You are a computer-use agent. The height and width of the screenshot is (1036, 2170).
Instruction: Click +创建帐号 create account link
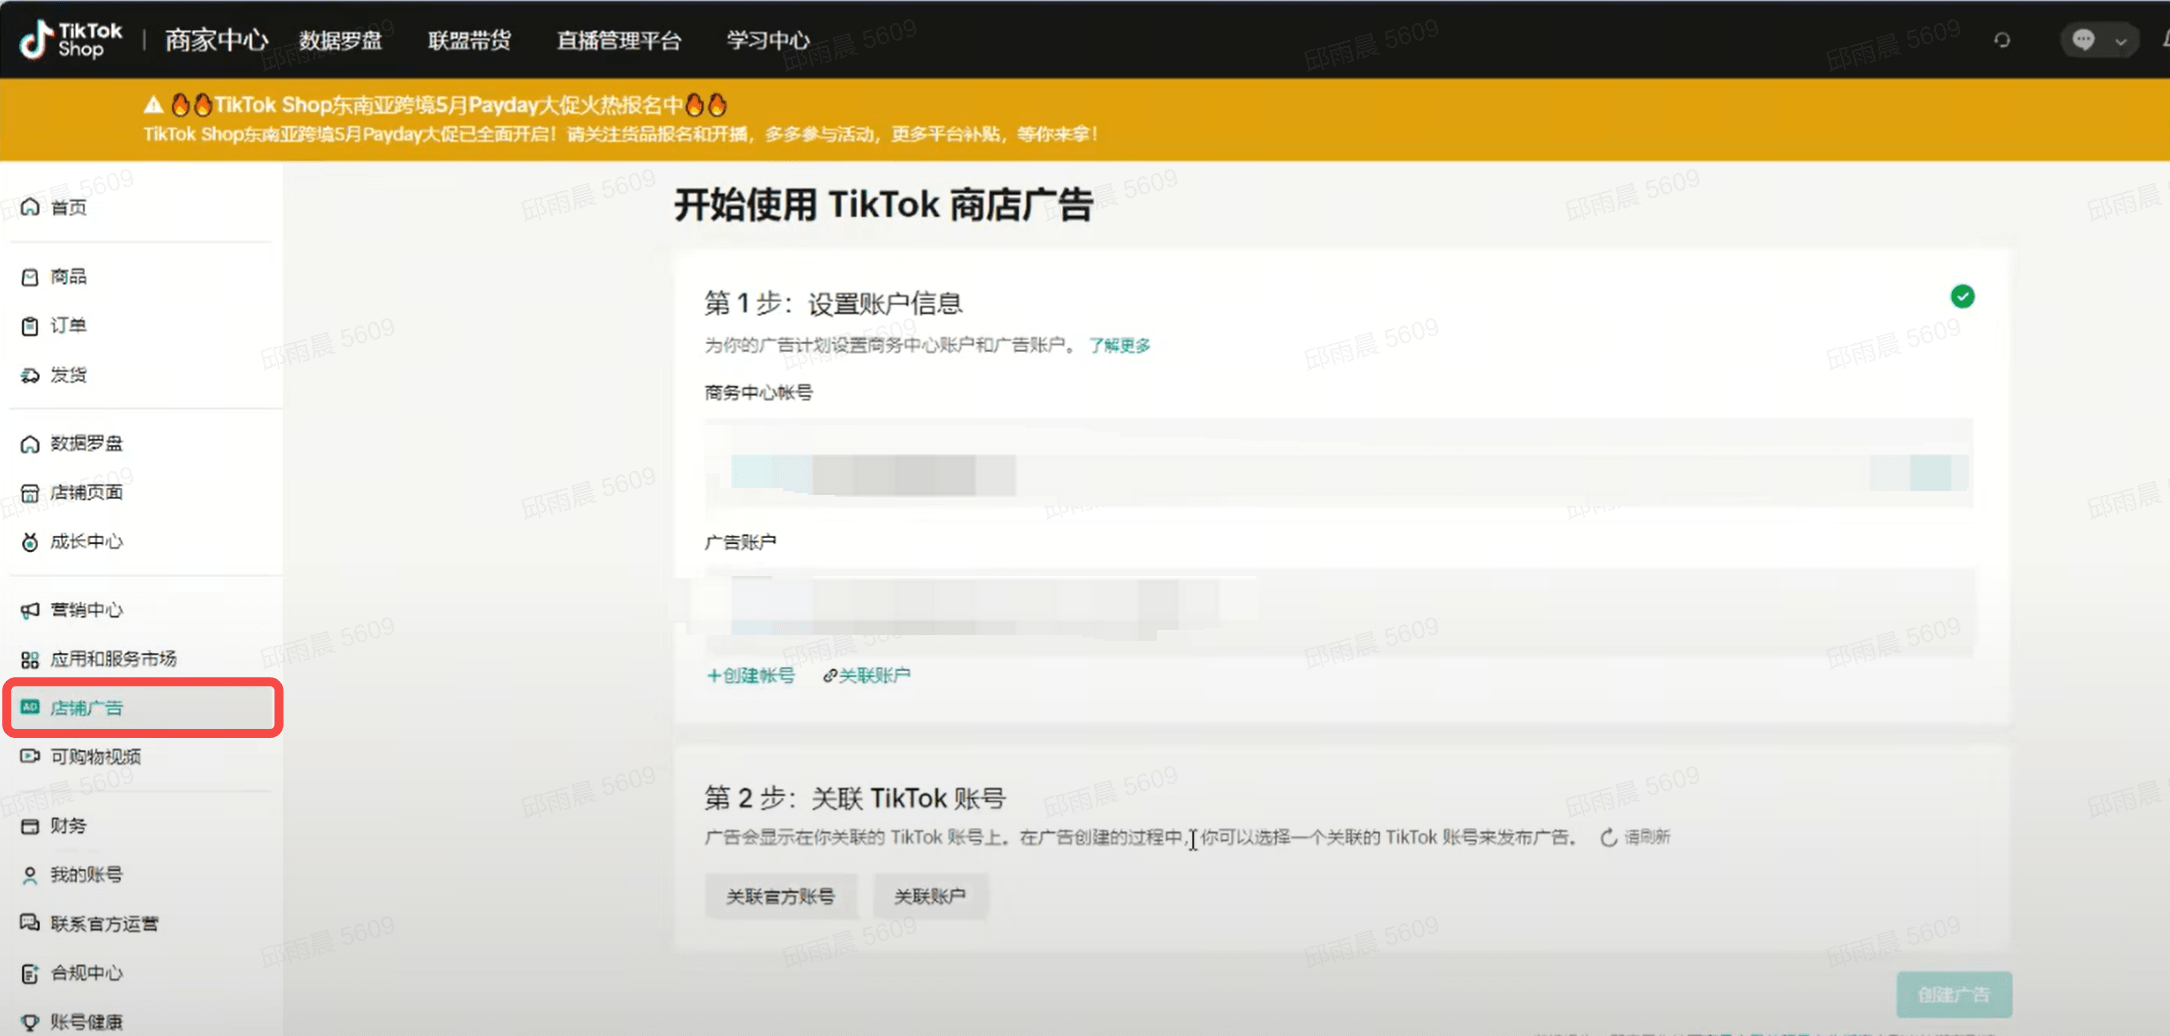[750, 676]
